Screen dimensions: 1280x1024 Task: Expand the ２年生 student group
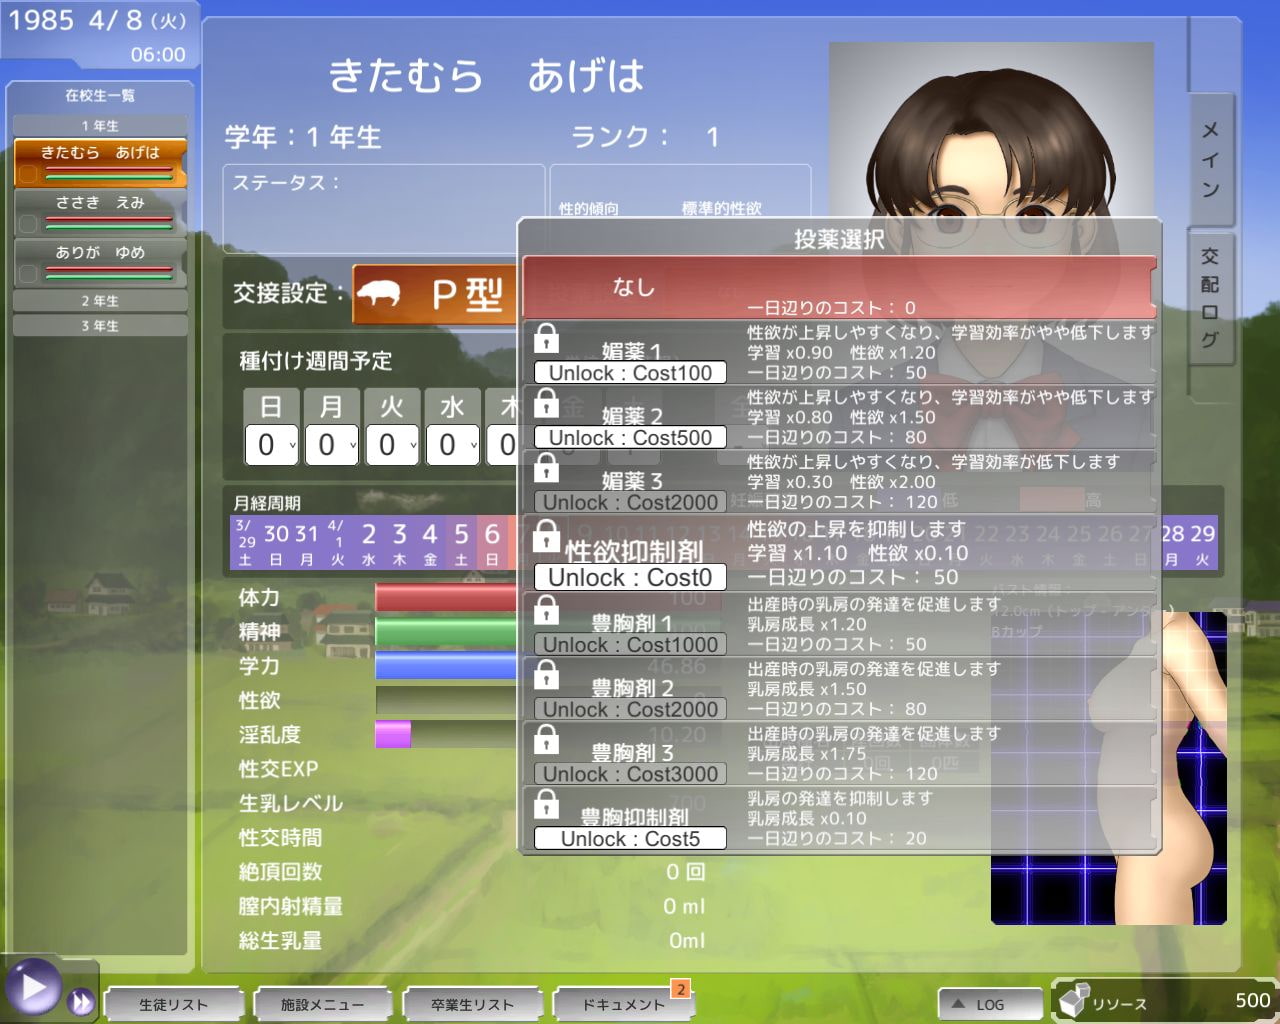99,301
